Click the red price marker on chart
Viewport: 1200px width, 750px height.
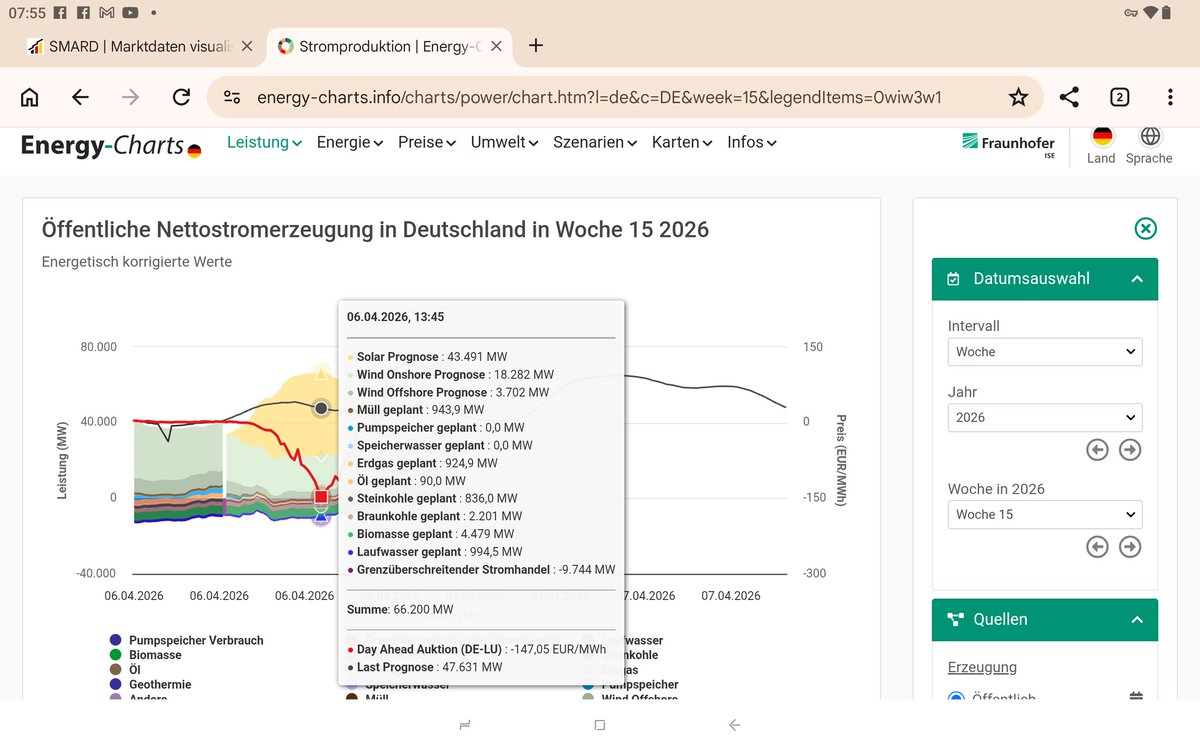(321, 497)
